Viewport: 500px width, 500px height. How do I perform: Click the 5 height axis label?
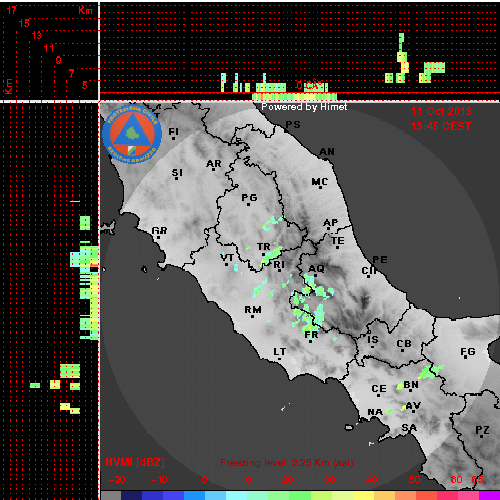(85, 85)
